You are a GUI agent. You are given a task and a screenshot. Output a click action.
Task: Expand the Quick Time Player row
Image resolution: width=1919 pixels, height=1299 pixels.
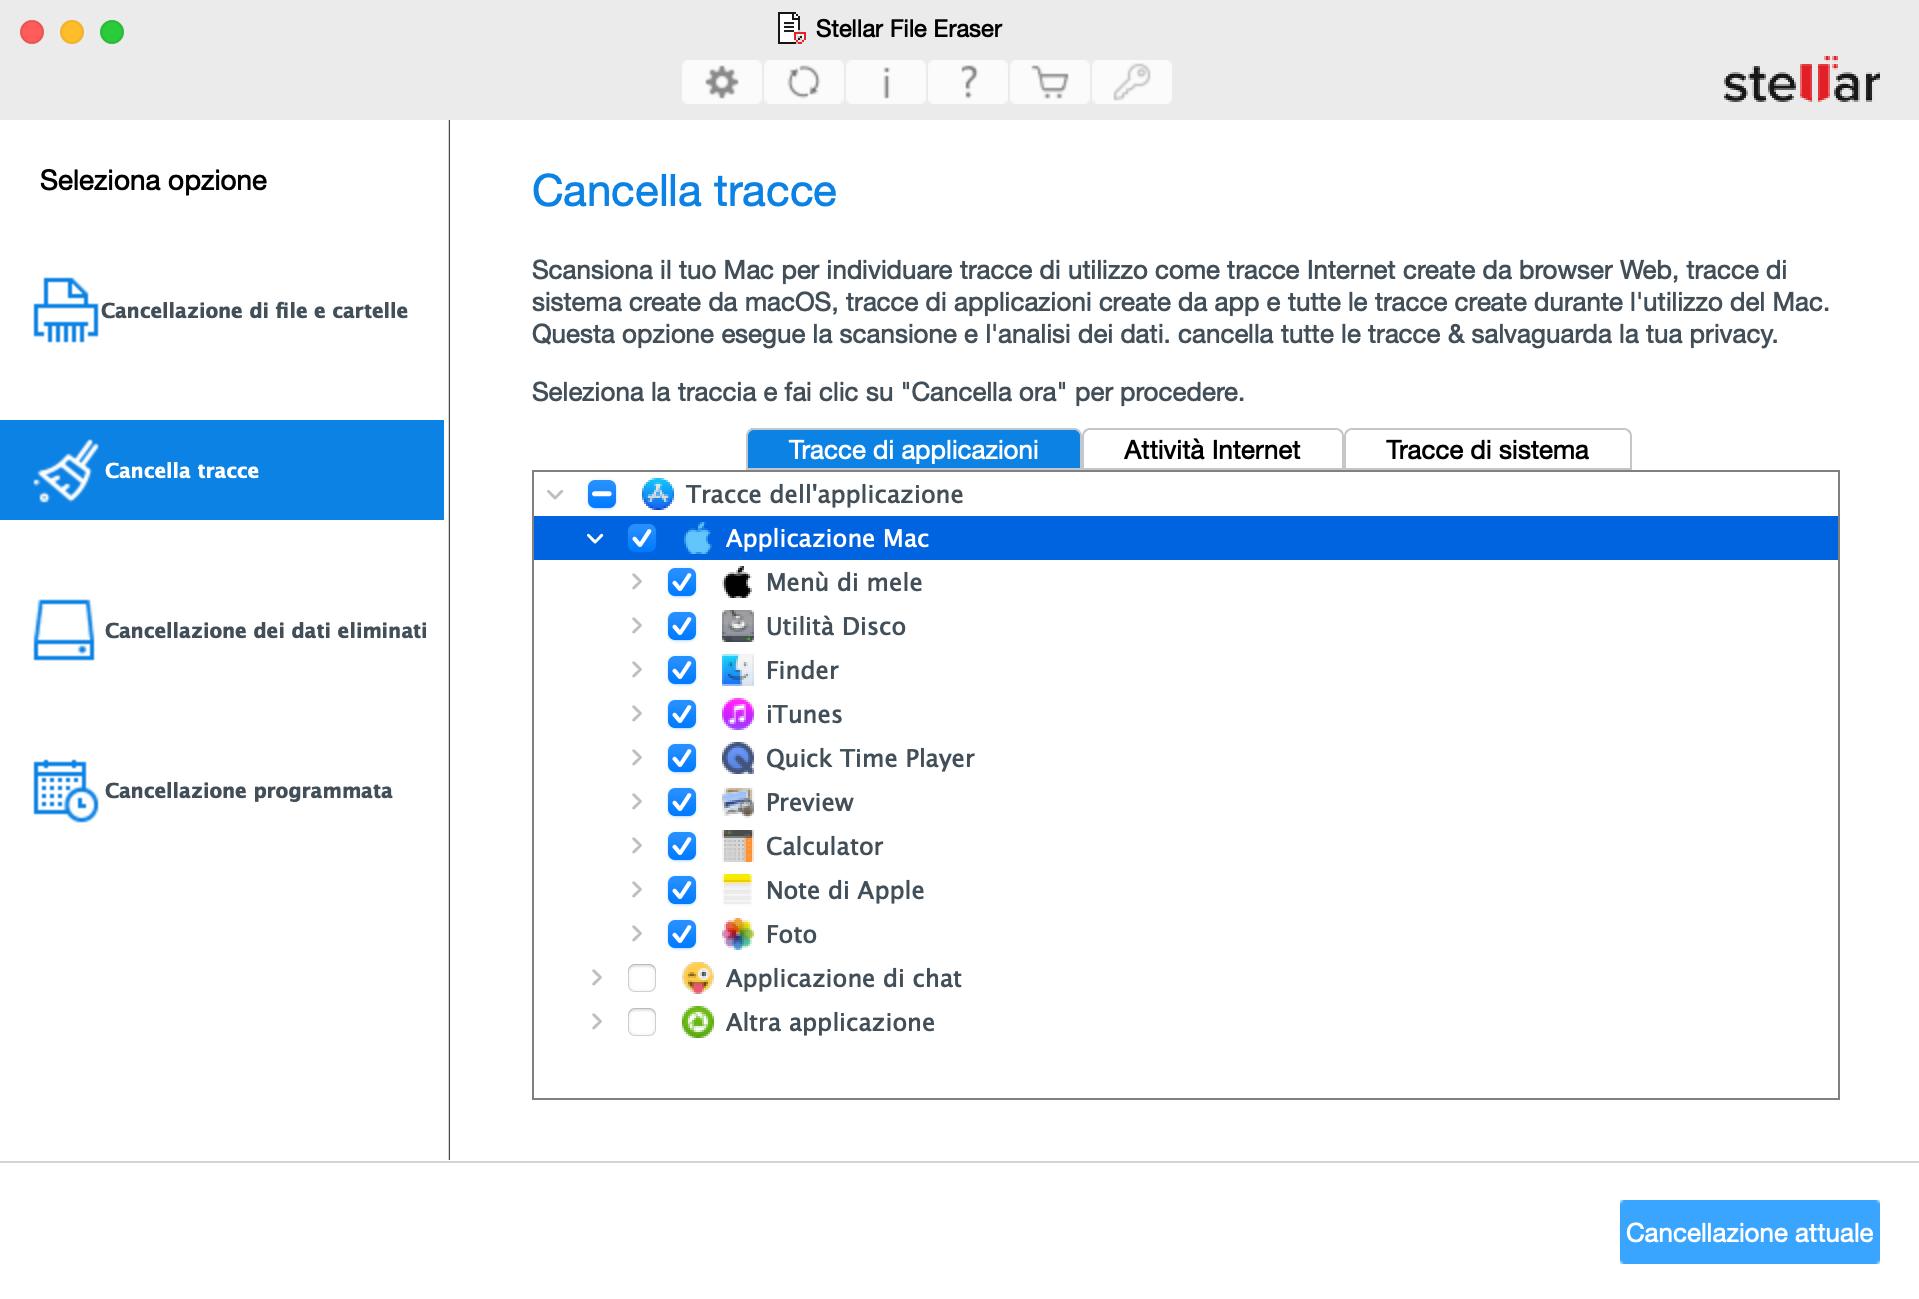(x=636, y=757)
